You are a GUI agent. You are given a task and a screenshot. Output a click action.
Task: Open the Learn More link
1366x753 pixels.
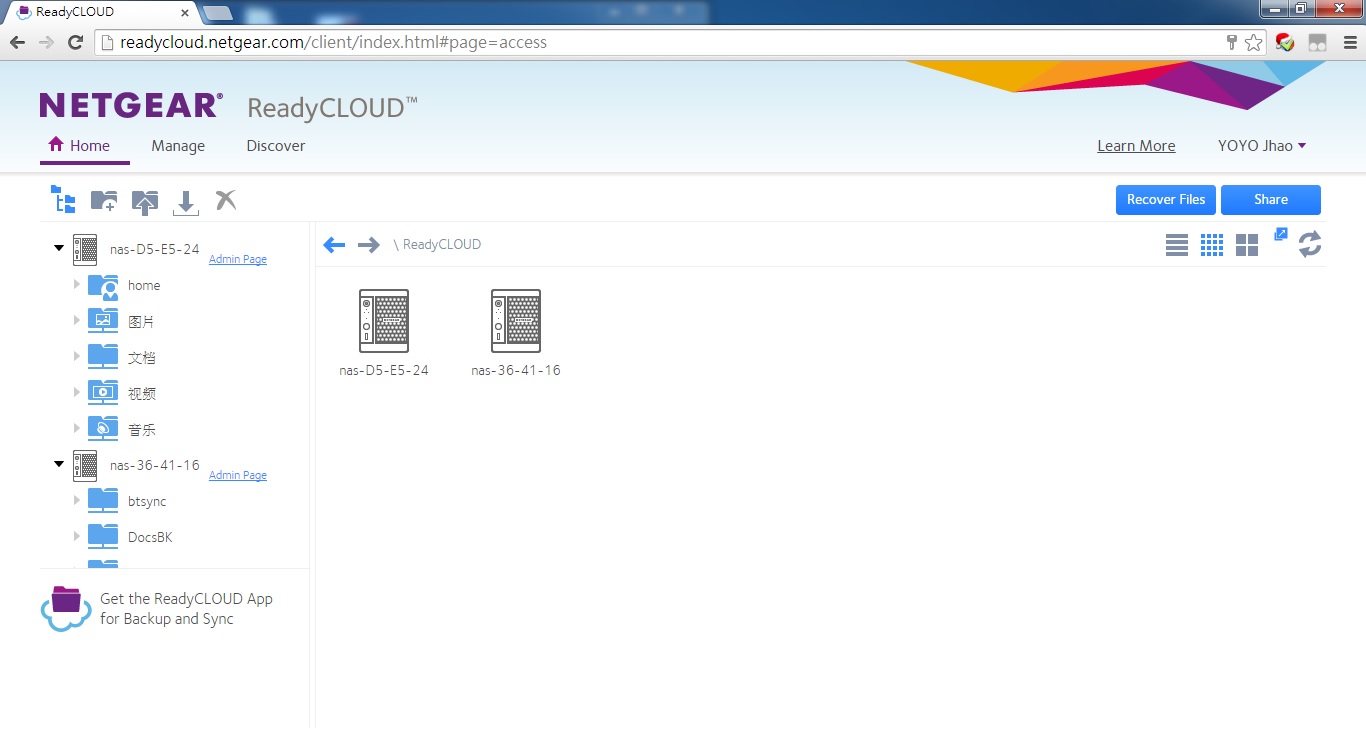(x=1136, y=146)
